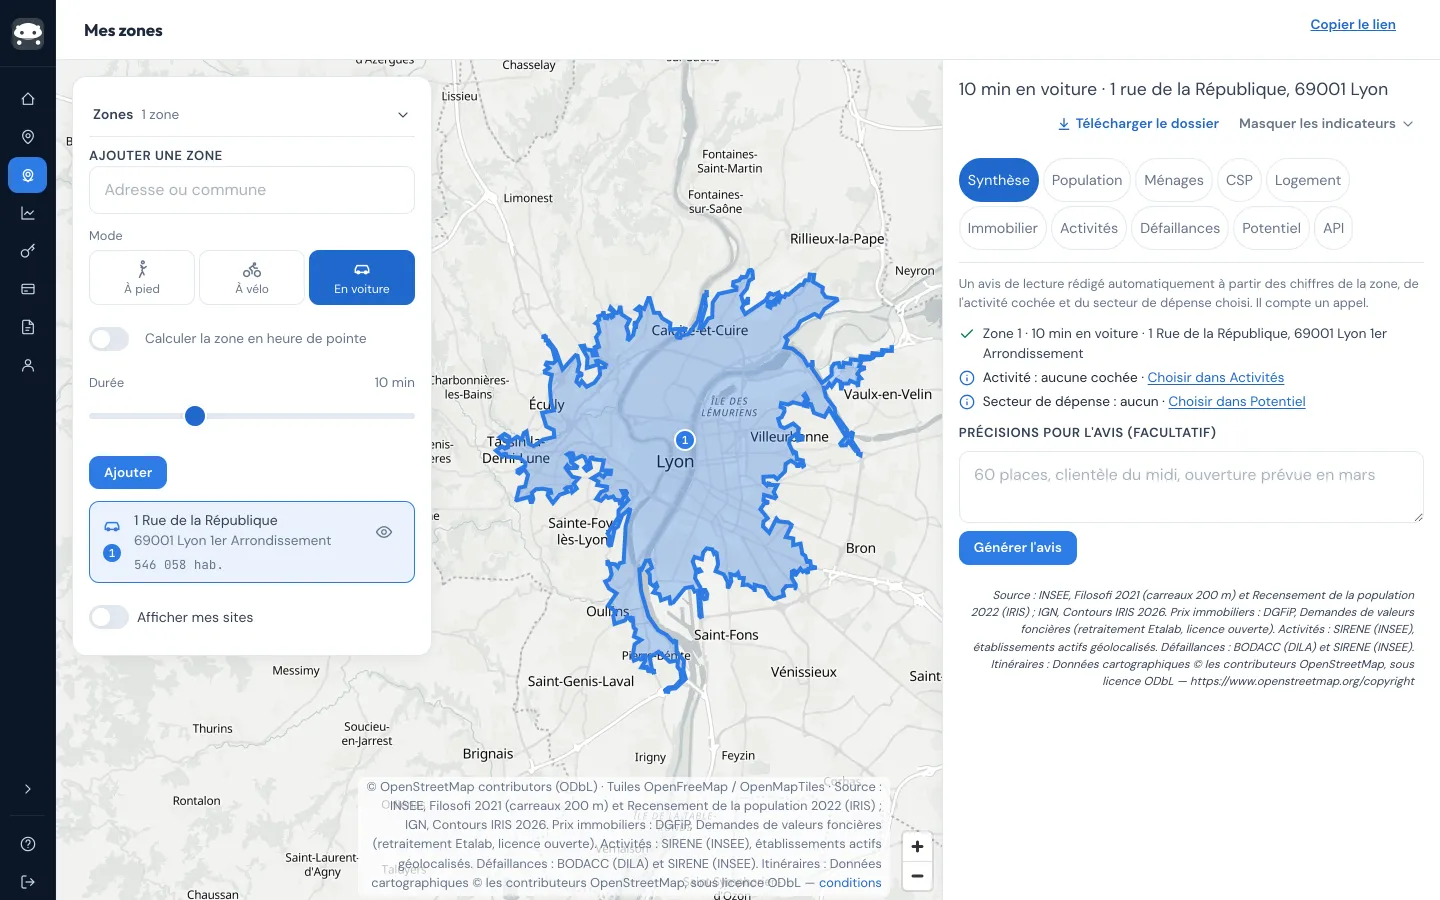Click the info icon beside Secteur de dépense
Image resolution: width=1440 pixels, height=900 pixels.
click(967, 402)
